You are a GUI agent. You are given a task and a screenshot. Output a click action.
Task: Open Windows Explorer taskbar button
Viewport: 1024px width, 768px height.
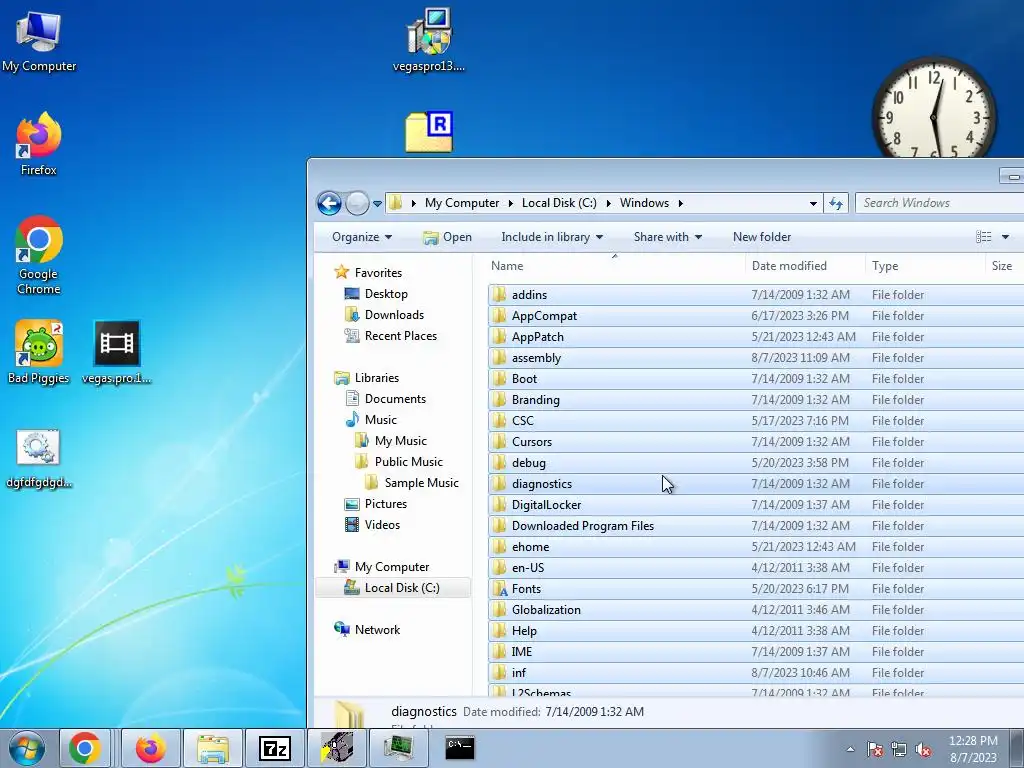coord(213,748)
